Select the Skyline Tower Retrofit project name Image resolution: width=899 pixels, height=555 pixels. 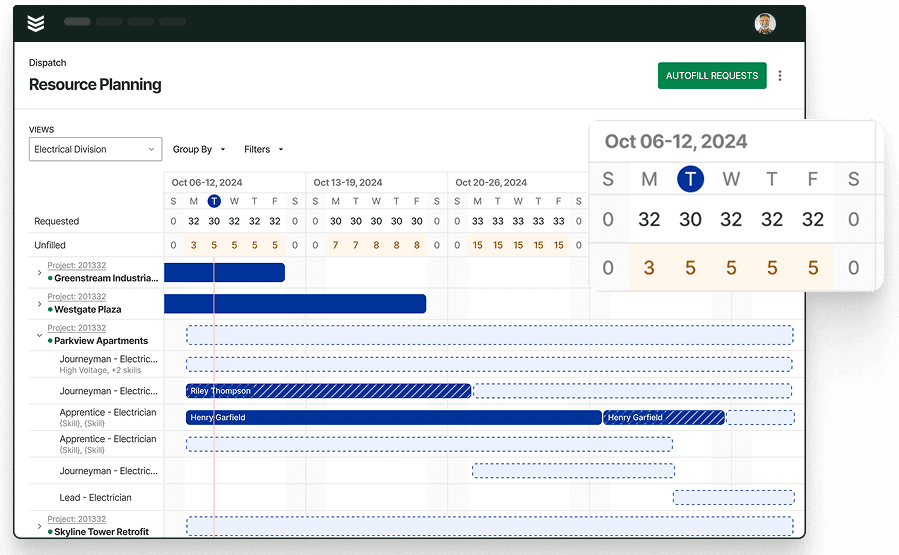101,531
